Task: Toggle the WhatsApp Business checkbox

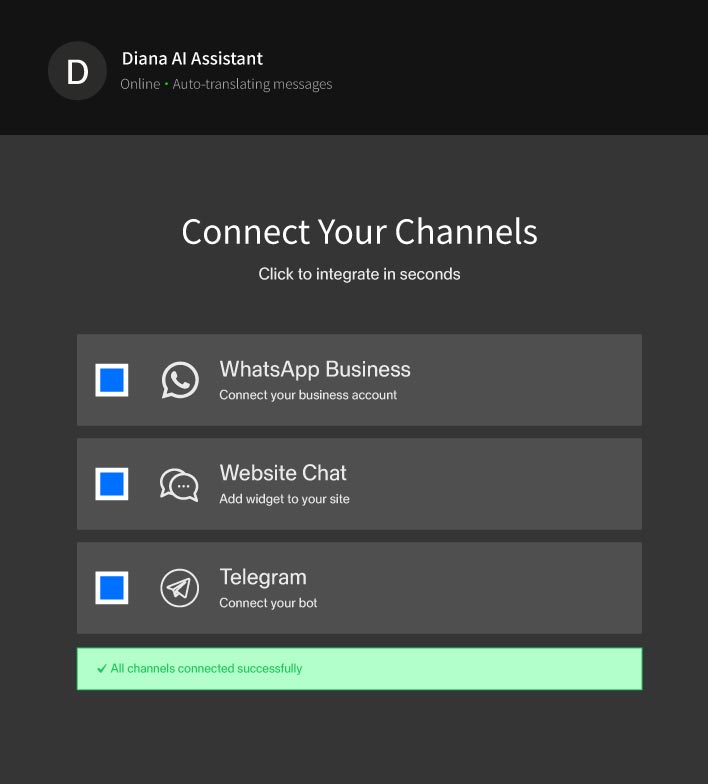Action: tap(112, 380)
